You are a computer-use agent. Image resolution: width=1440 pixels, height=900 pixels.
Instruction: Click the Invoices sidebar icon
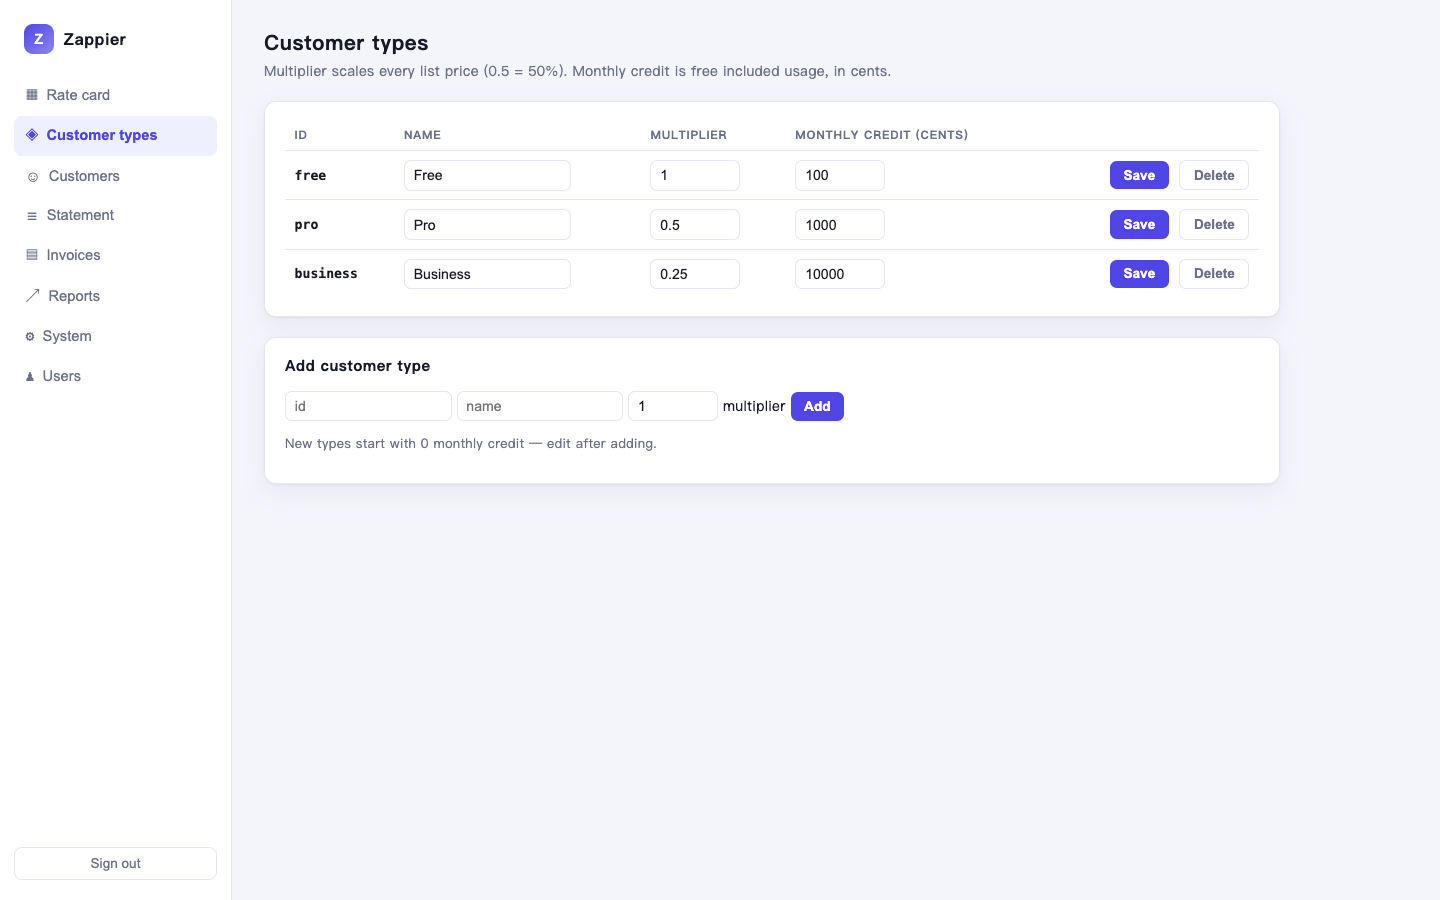click(32, 255)
